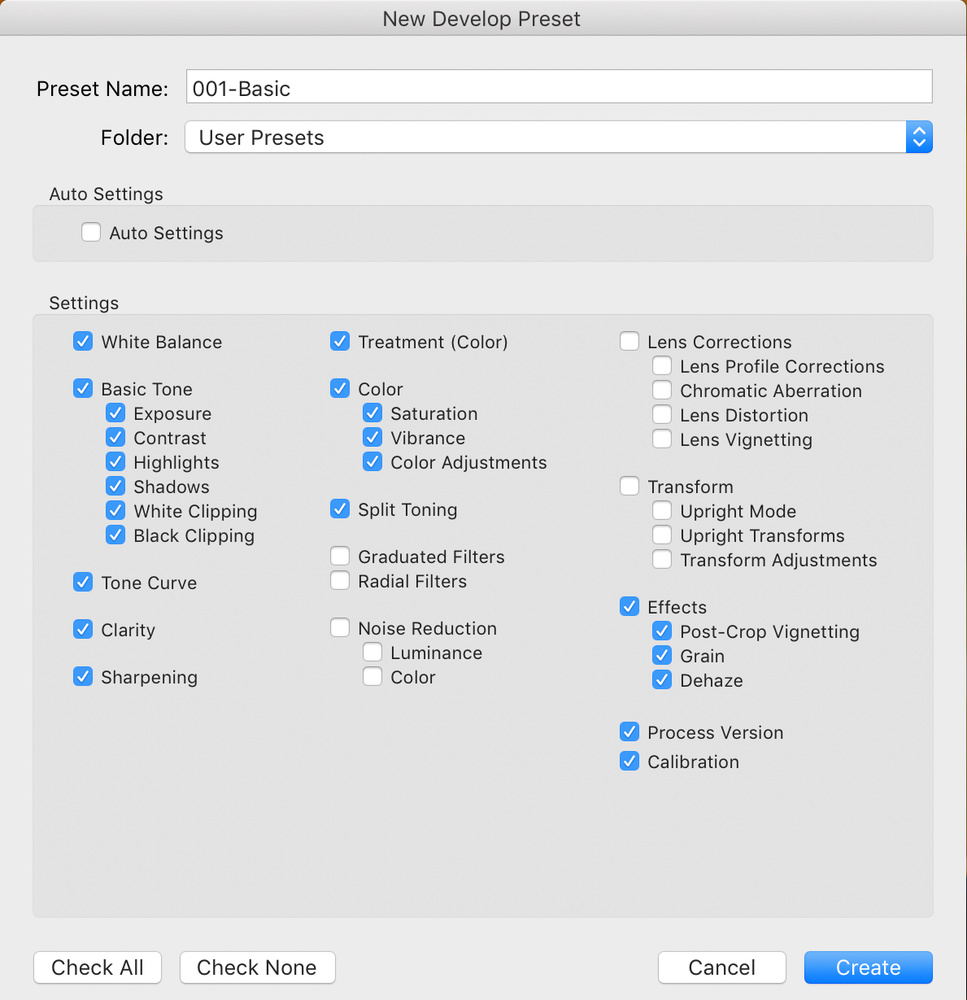Turn off the Sharpening checkbox
967x1000 pixels.
coord(83,677)
